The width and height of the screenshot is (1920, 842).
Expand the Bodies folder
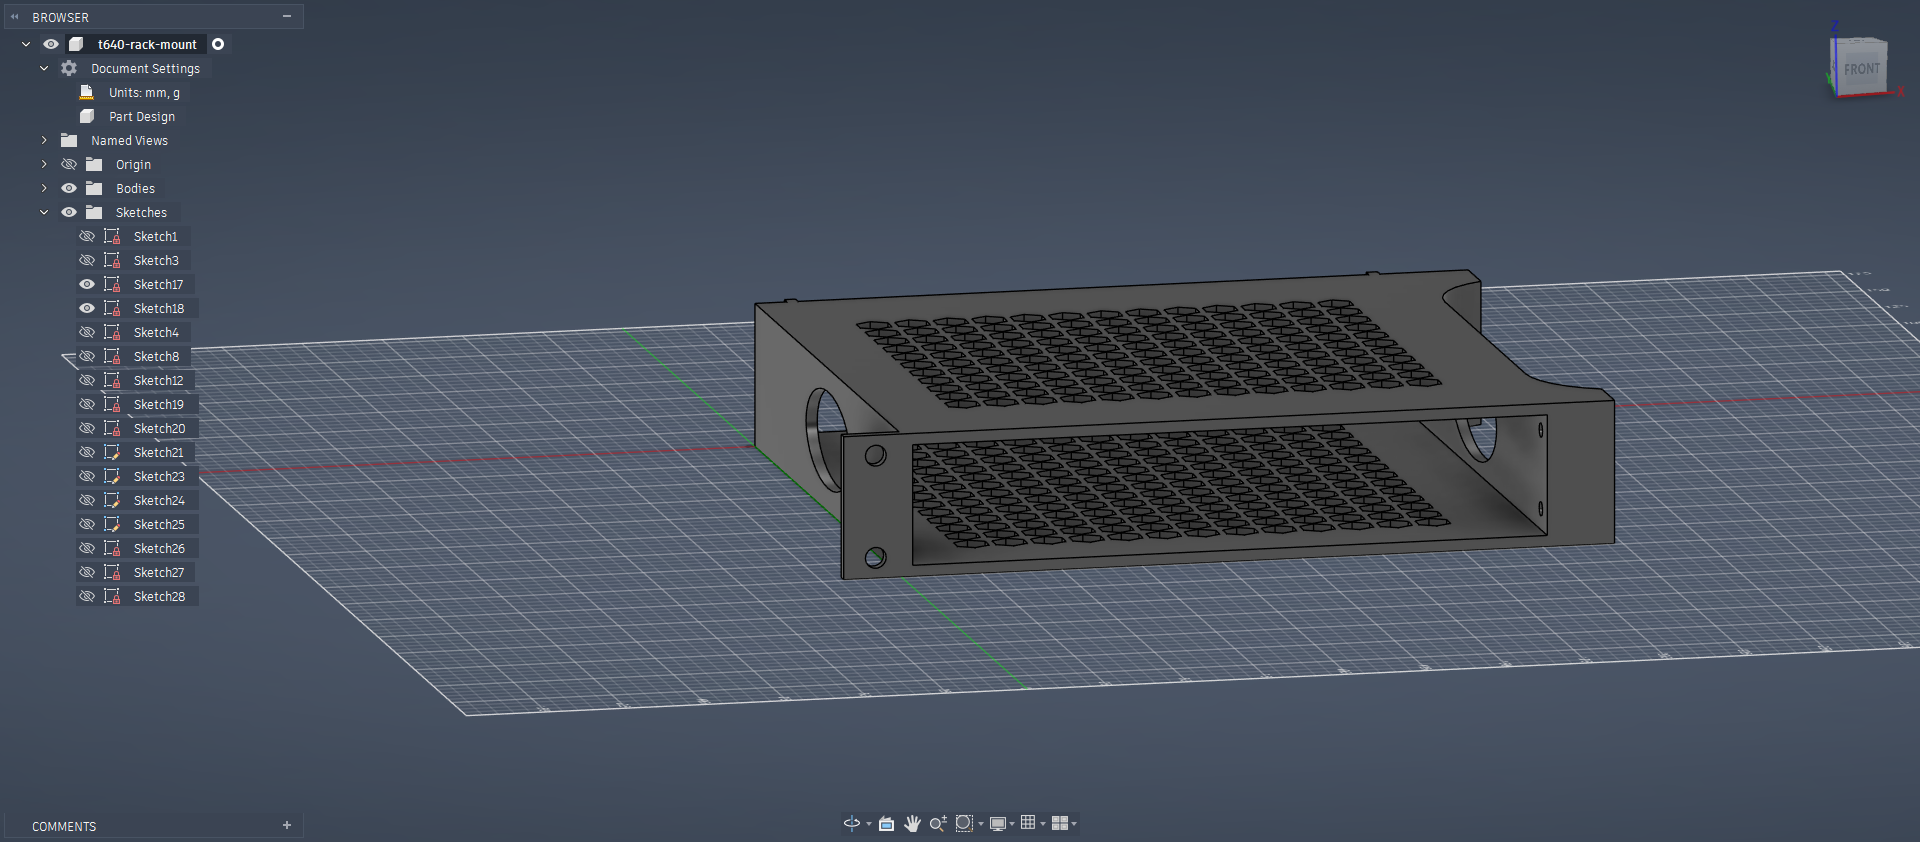click(x=44, y=188)
